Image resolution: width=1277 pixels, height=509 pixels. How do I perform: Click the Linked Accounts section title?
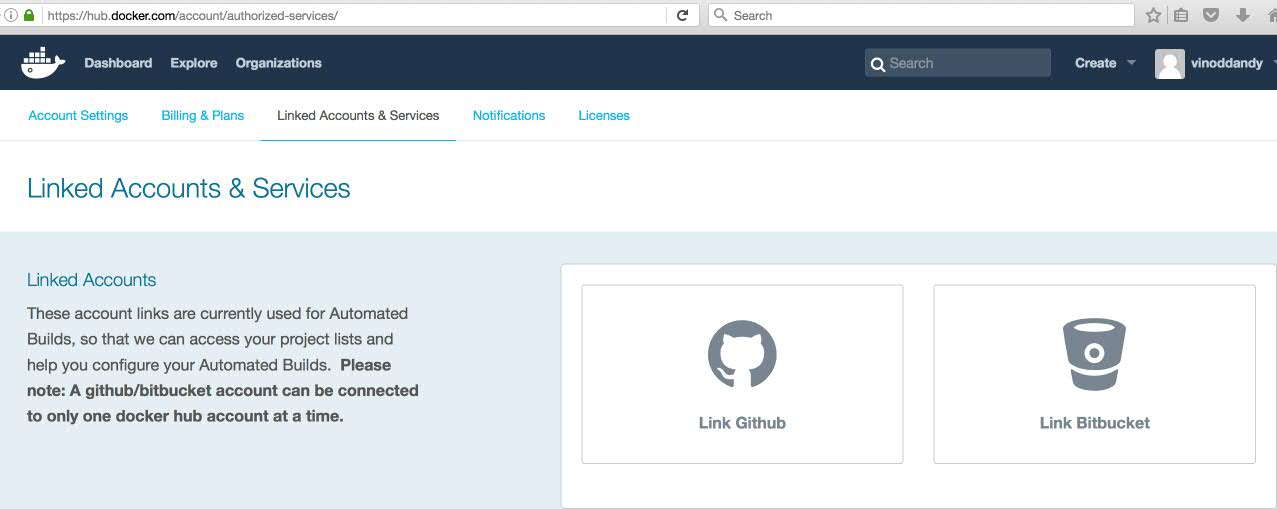point(92,280)
